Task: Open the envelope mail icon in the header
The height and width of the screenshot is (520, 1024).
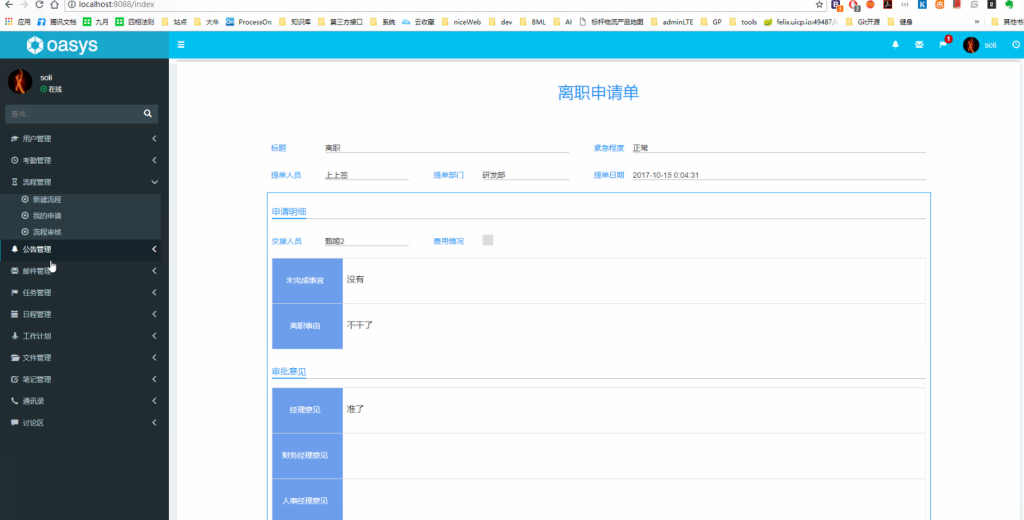Action: pos(919,44)
